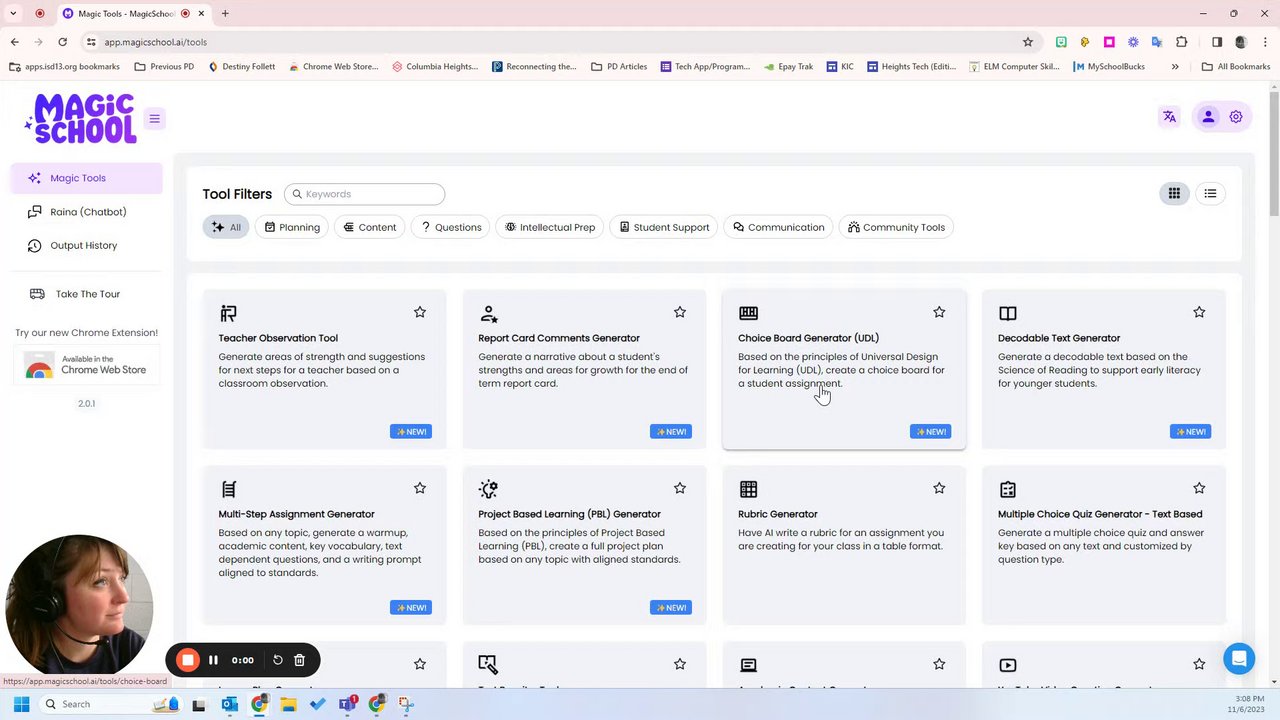Open a new Chrome tab
The image size is (1280, 720).
point(225,13)
